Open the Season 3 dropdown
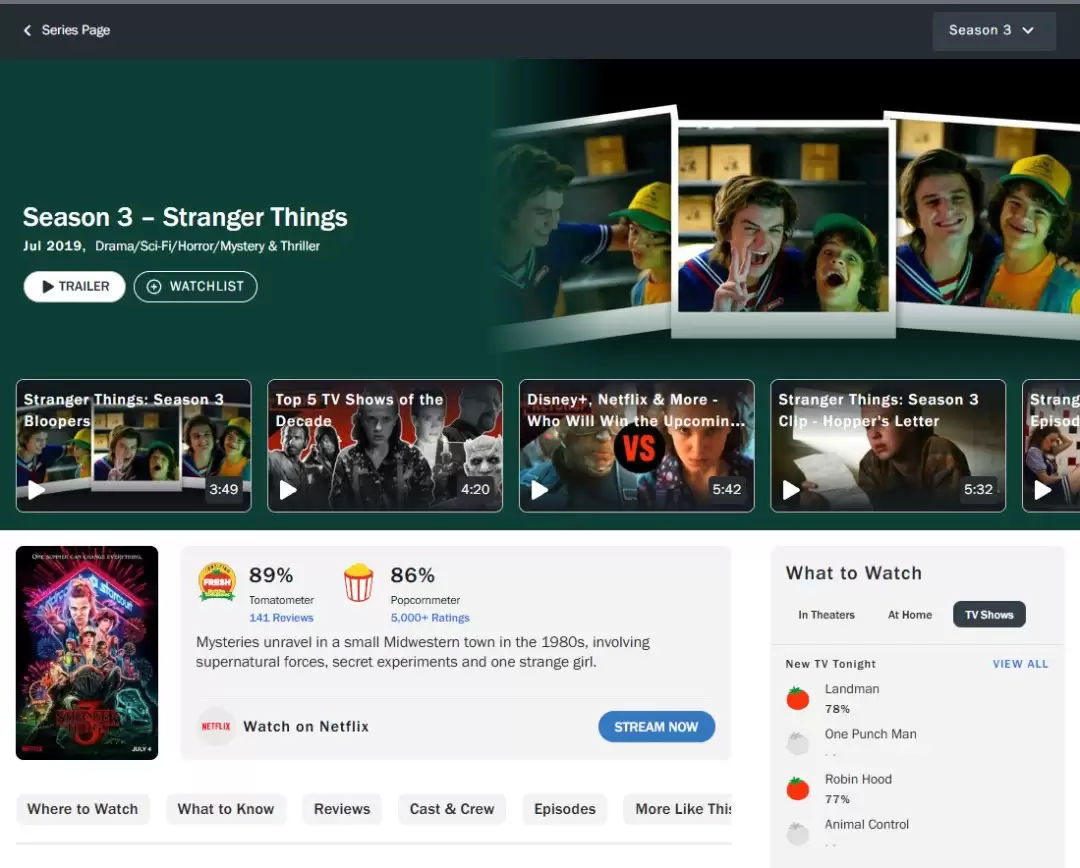Screen dimensions: 1080x868 coord(993,31)
